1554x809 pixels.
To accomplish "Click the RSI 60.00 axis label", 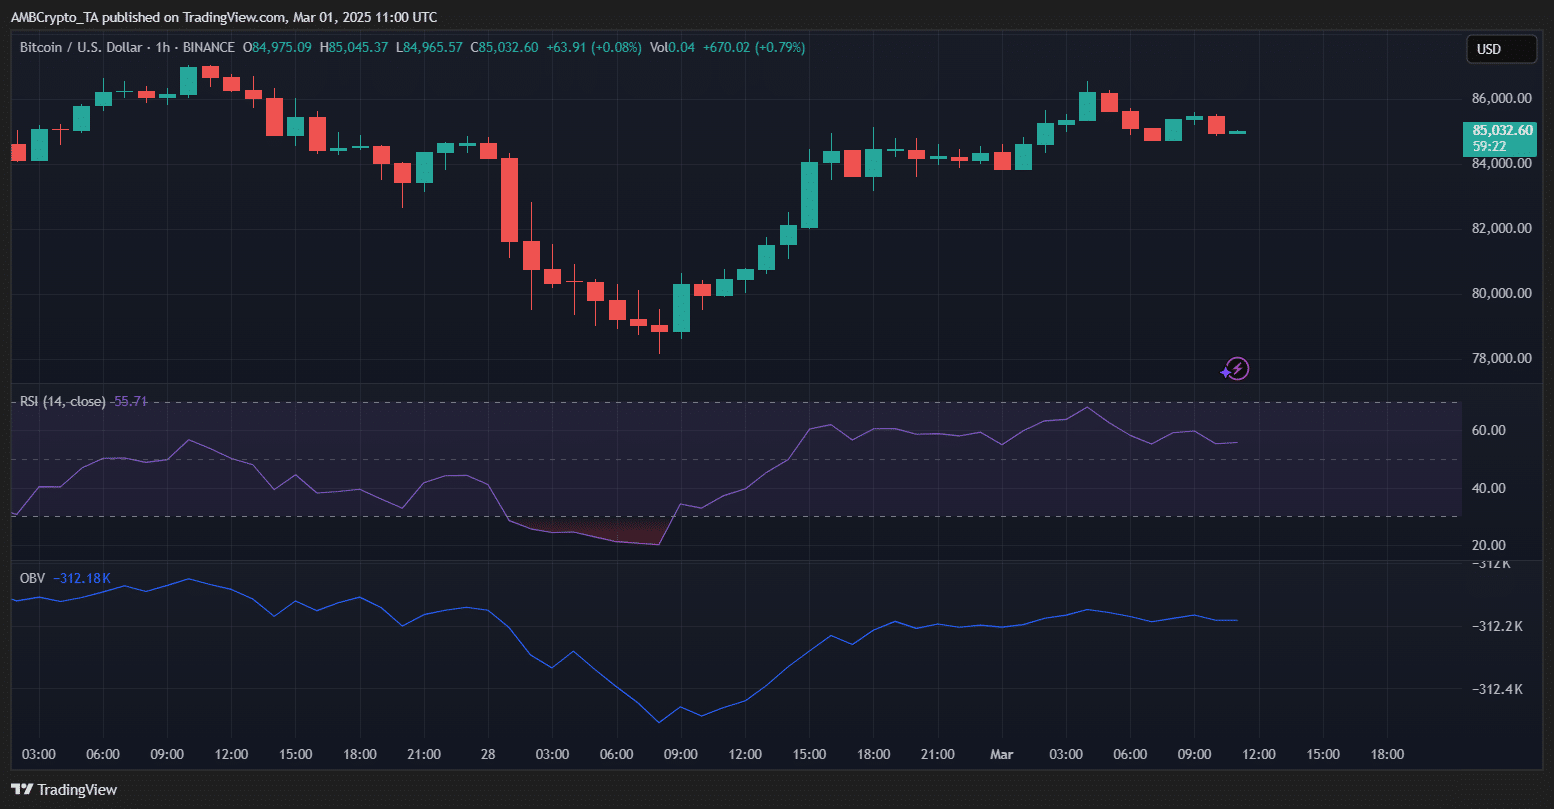I will tap(1488, 431).
